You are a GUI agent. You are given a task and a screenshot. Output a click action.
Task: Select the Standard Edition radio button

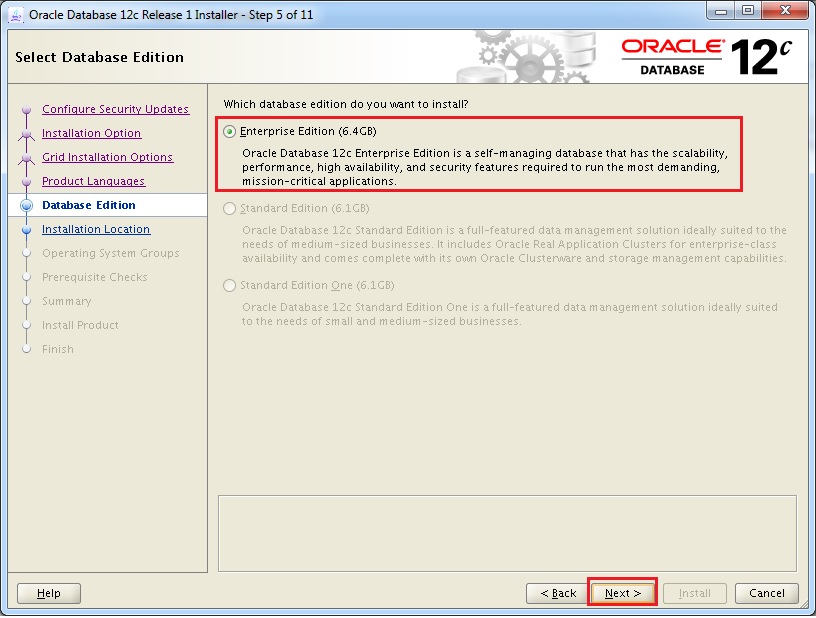(x=231, y=208)
